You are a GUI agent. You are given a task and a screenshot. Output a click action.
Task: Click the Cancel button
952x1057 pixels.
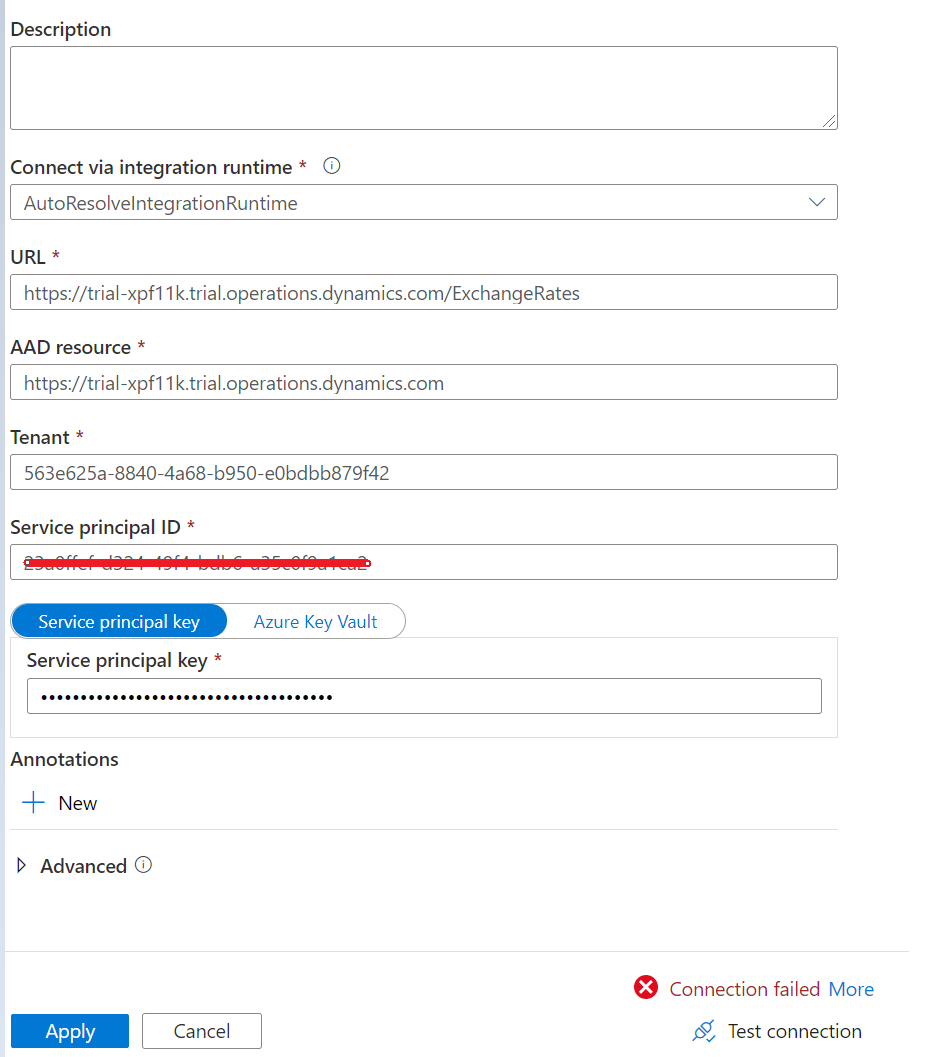click(201, 1031)
